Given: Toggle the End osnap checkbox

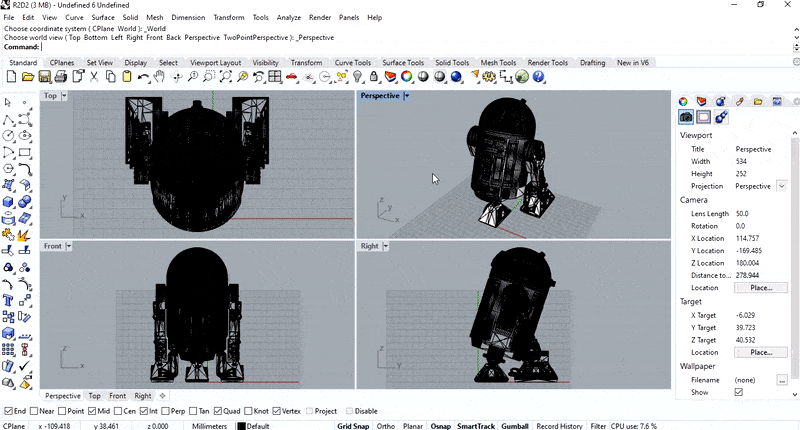Looking at the screenshot, I should [x=8, y=411].
